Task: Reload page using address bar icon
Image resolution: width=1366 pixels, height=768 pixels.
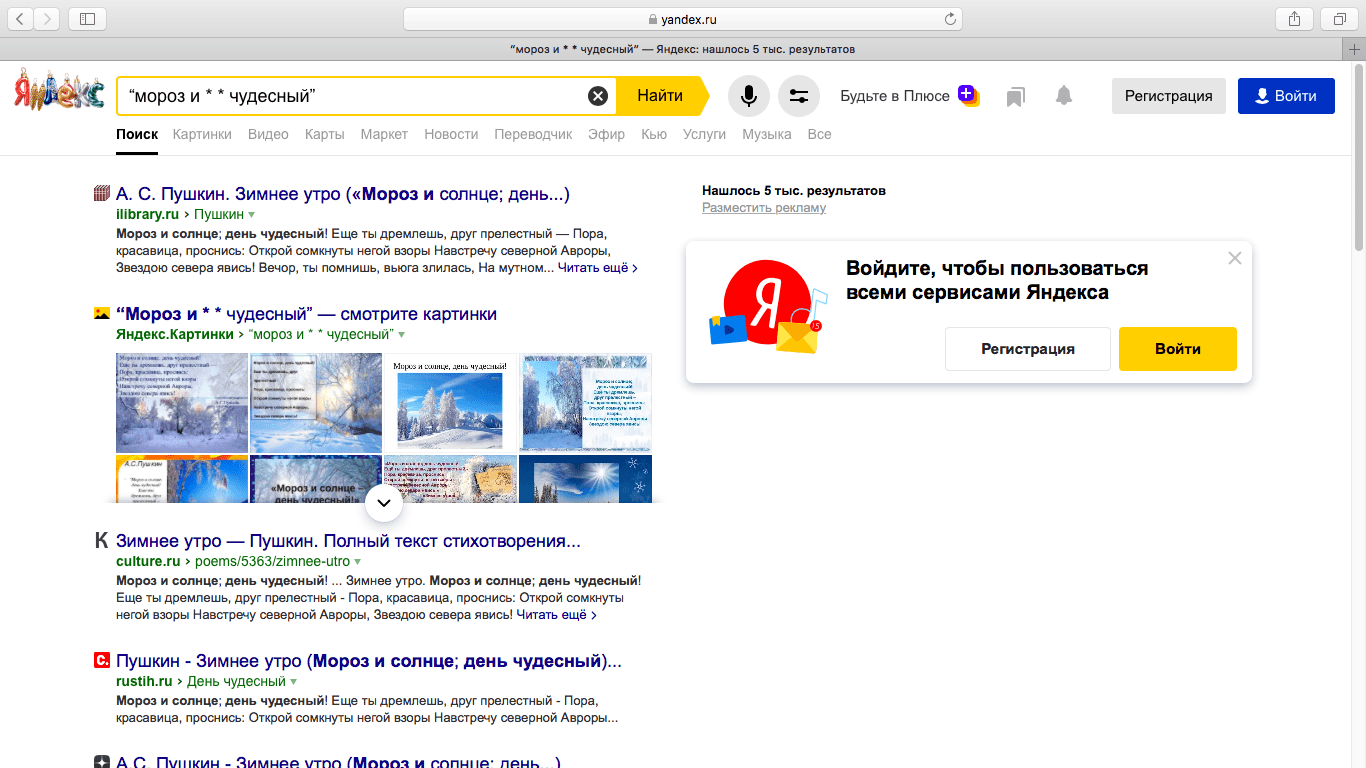Action: (x=950, y=19)
